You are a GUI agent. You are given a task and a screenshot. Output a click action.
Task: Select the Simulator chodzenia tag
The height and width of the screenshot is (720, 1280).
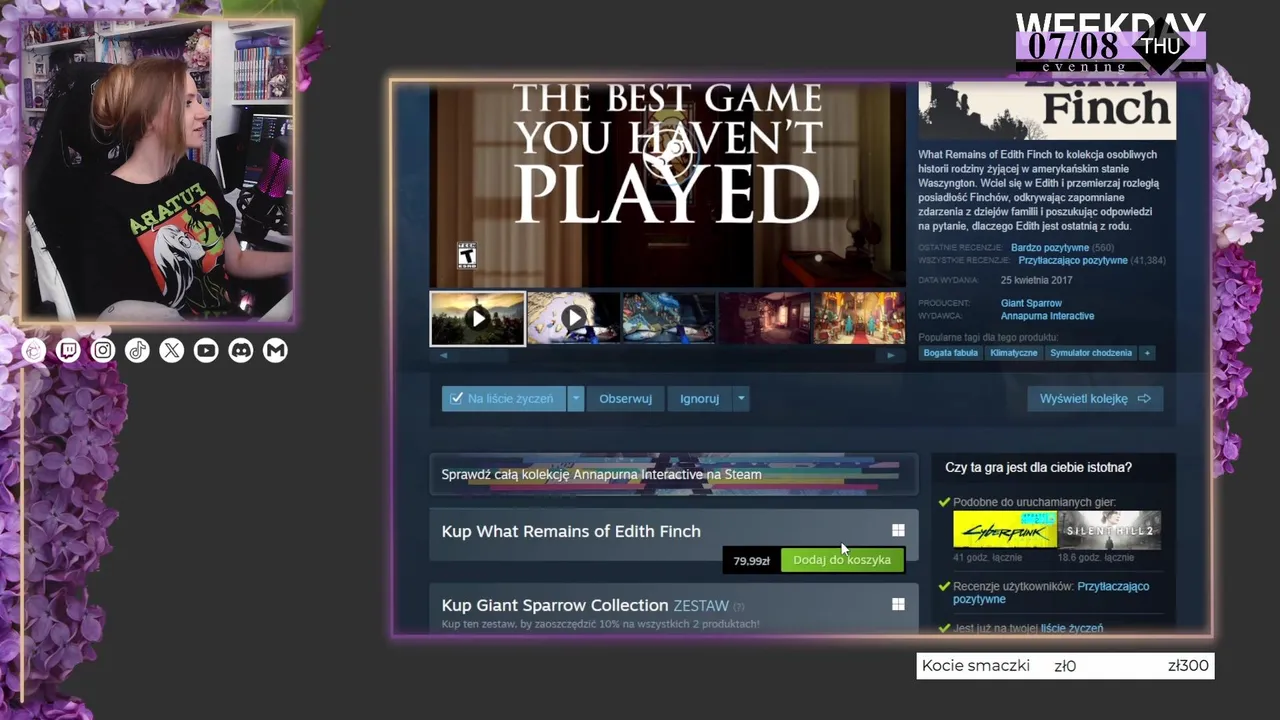[x=1091, y=353]
